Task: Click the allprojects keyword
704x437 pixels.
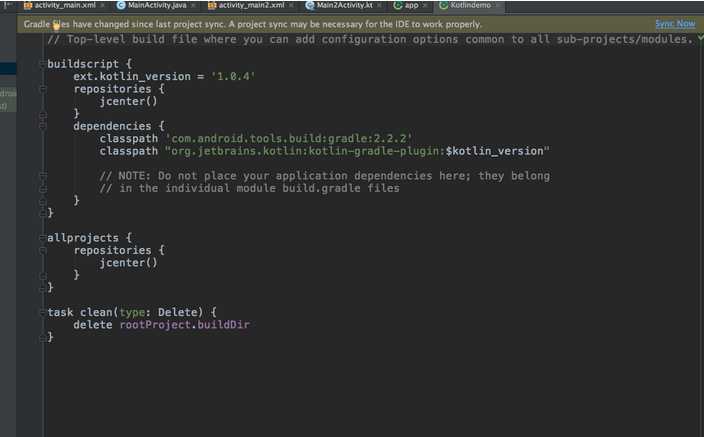Action: point(83,238)
